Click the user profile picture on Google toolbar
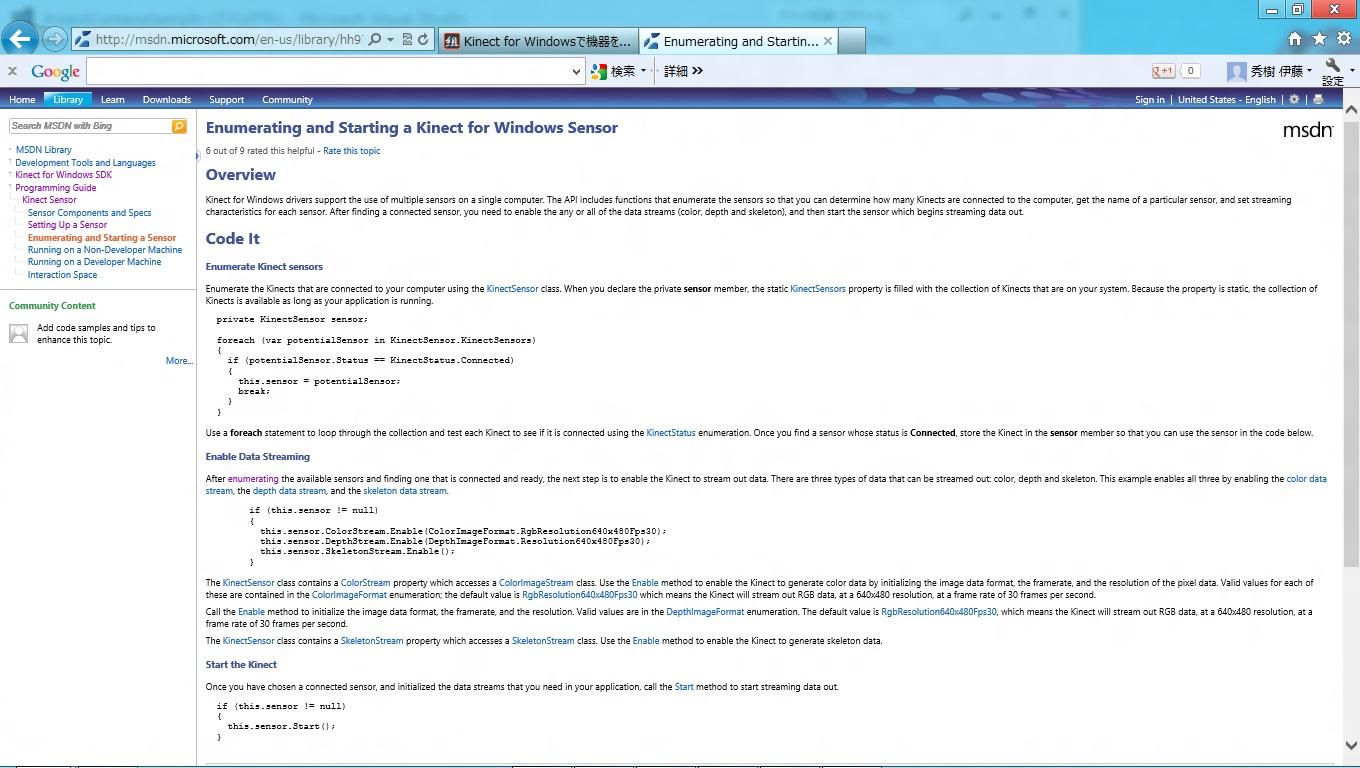The image size is (1360, 768). coord(1237,71)
